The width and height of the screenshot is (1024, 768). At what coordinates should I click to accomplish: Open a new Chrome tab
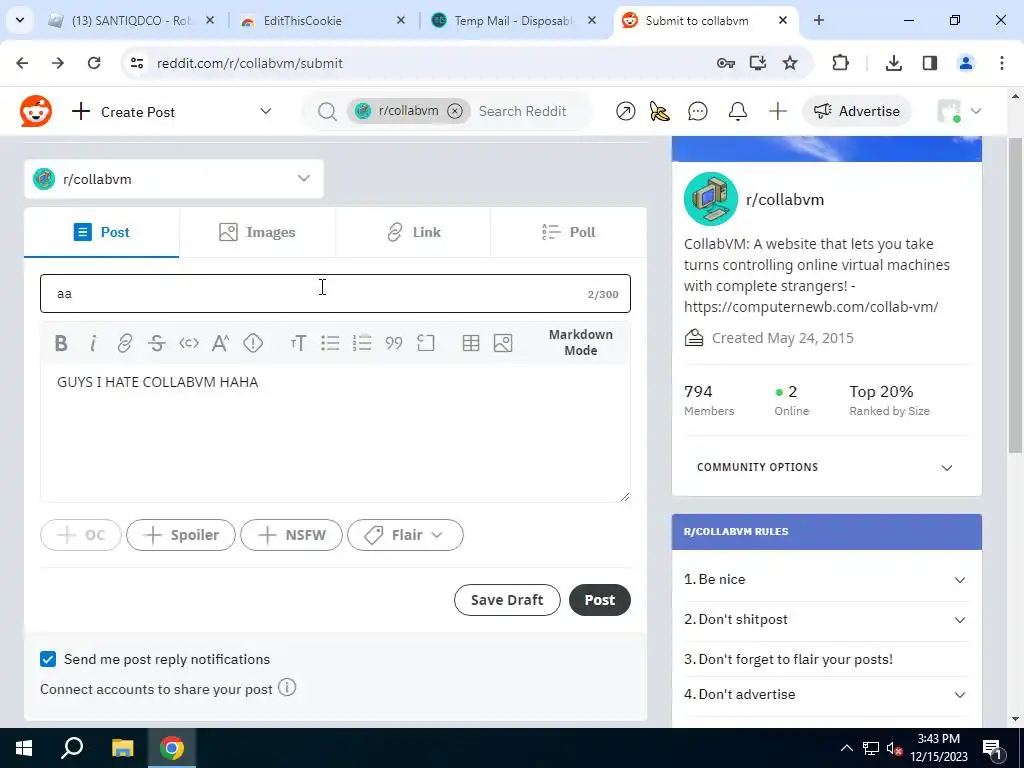818,20
